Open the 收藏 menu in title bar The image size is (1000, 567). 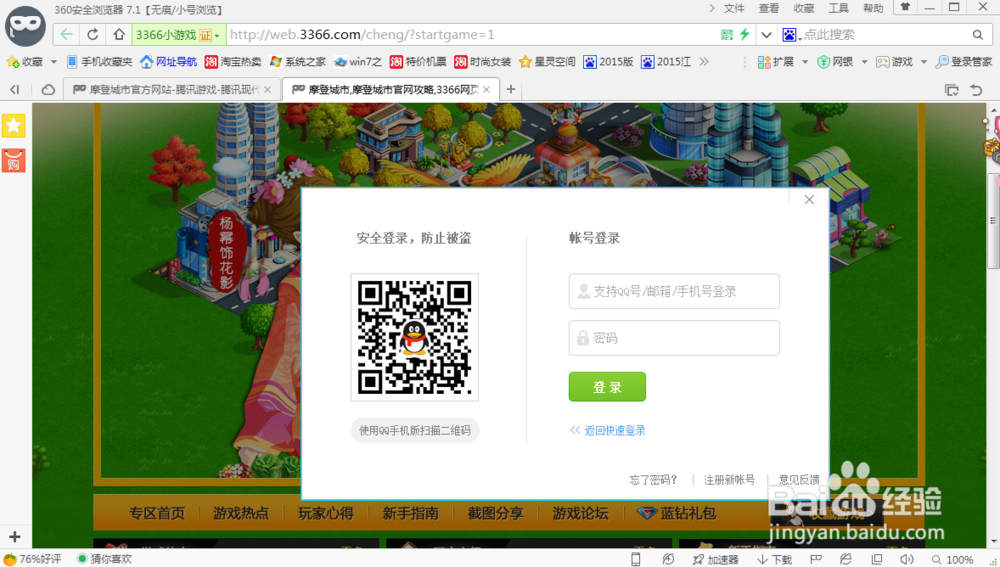pyautogui.click(x=804, y=8)
